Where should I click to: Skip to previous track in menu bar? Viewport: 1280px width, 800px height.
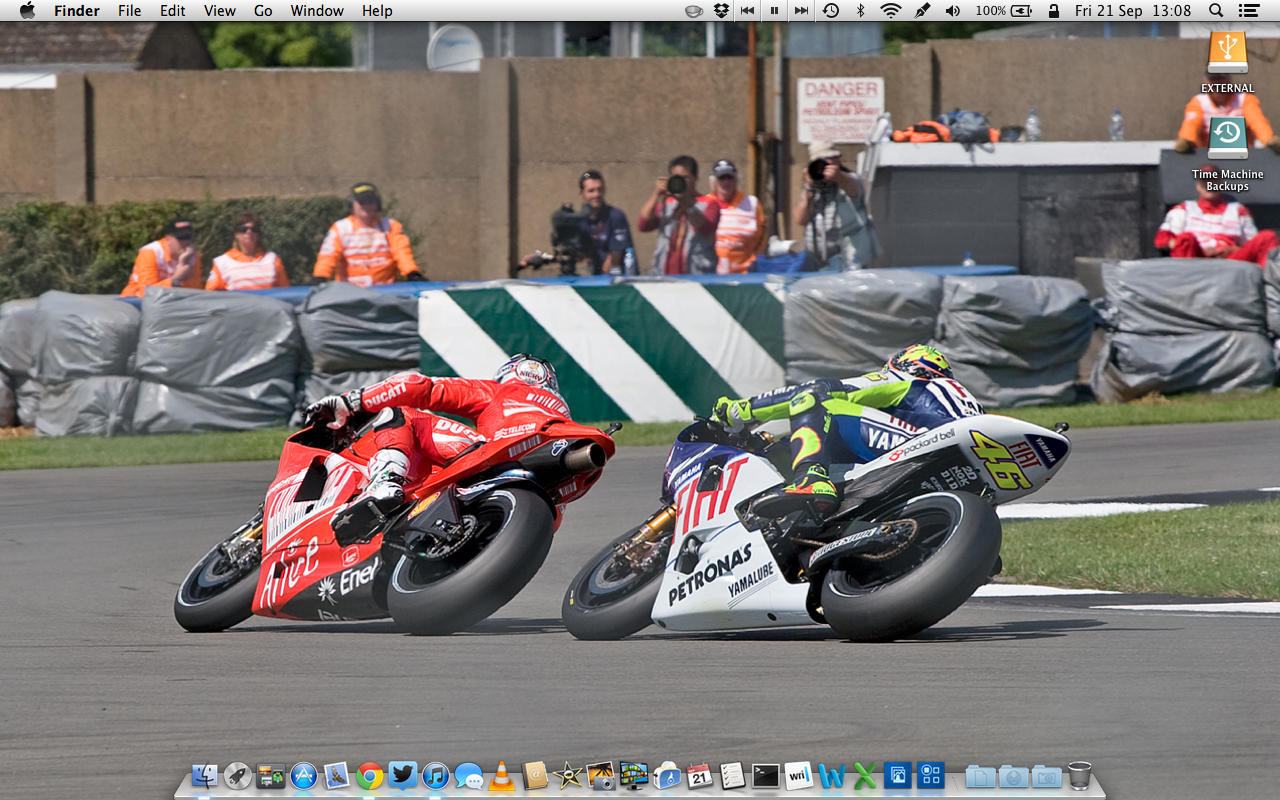(748, 11)
